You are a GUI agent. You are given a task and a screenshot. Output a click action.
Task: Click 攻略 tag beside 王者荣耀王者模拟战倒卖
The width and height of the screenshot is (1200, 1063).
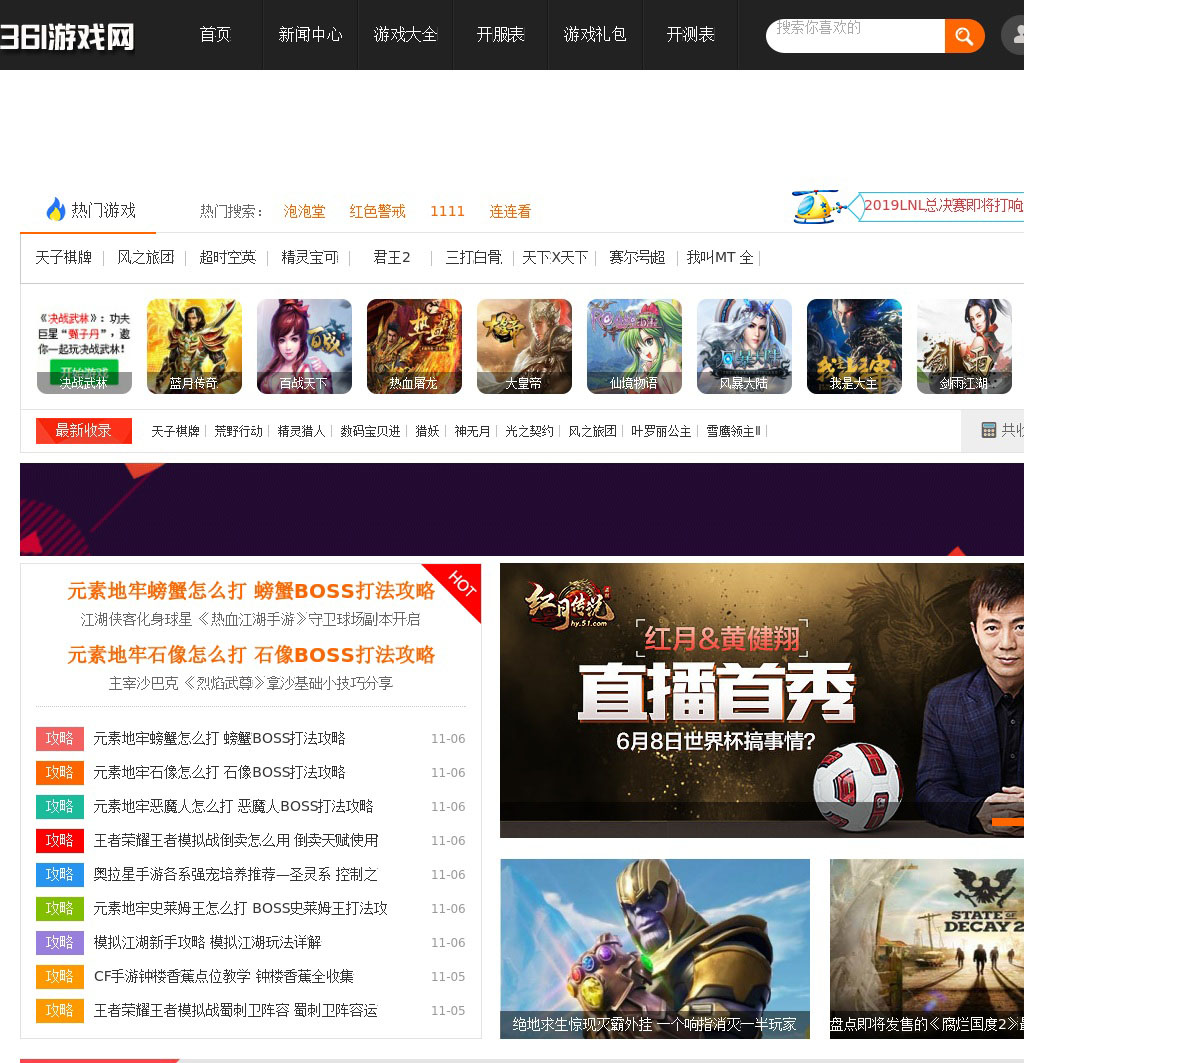pyautogui.click(x=60, y=840)
